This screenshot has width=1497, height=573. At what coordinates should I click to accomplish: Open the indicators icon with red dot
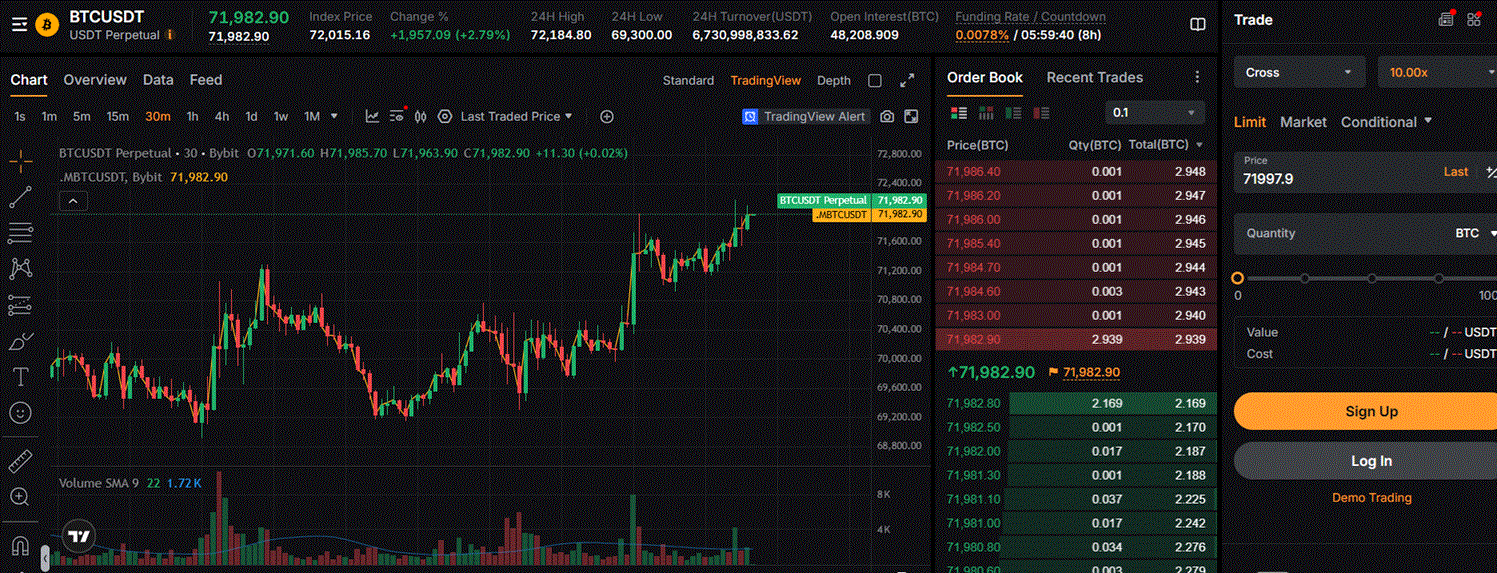click(398, 116)
